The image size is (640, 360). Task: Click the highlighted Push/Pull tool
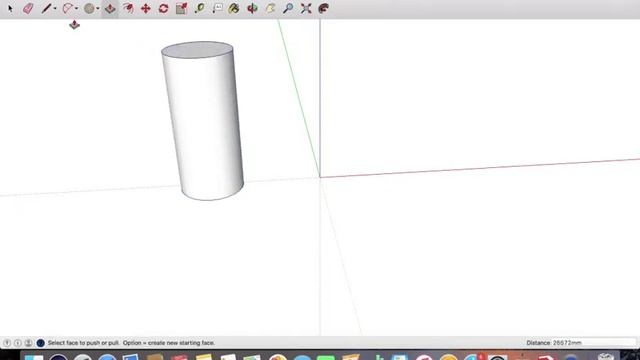click(x=110, y=8)
